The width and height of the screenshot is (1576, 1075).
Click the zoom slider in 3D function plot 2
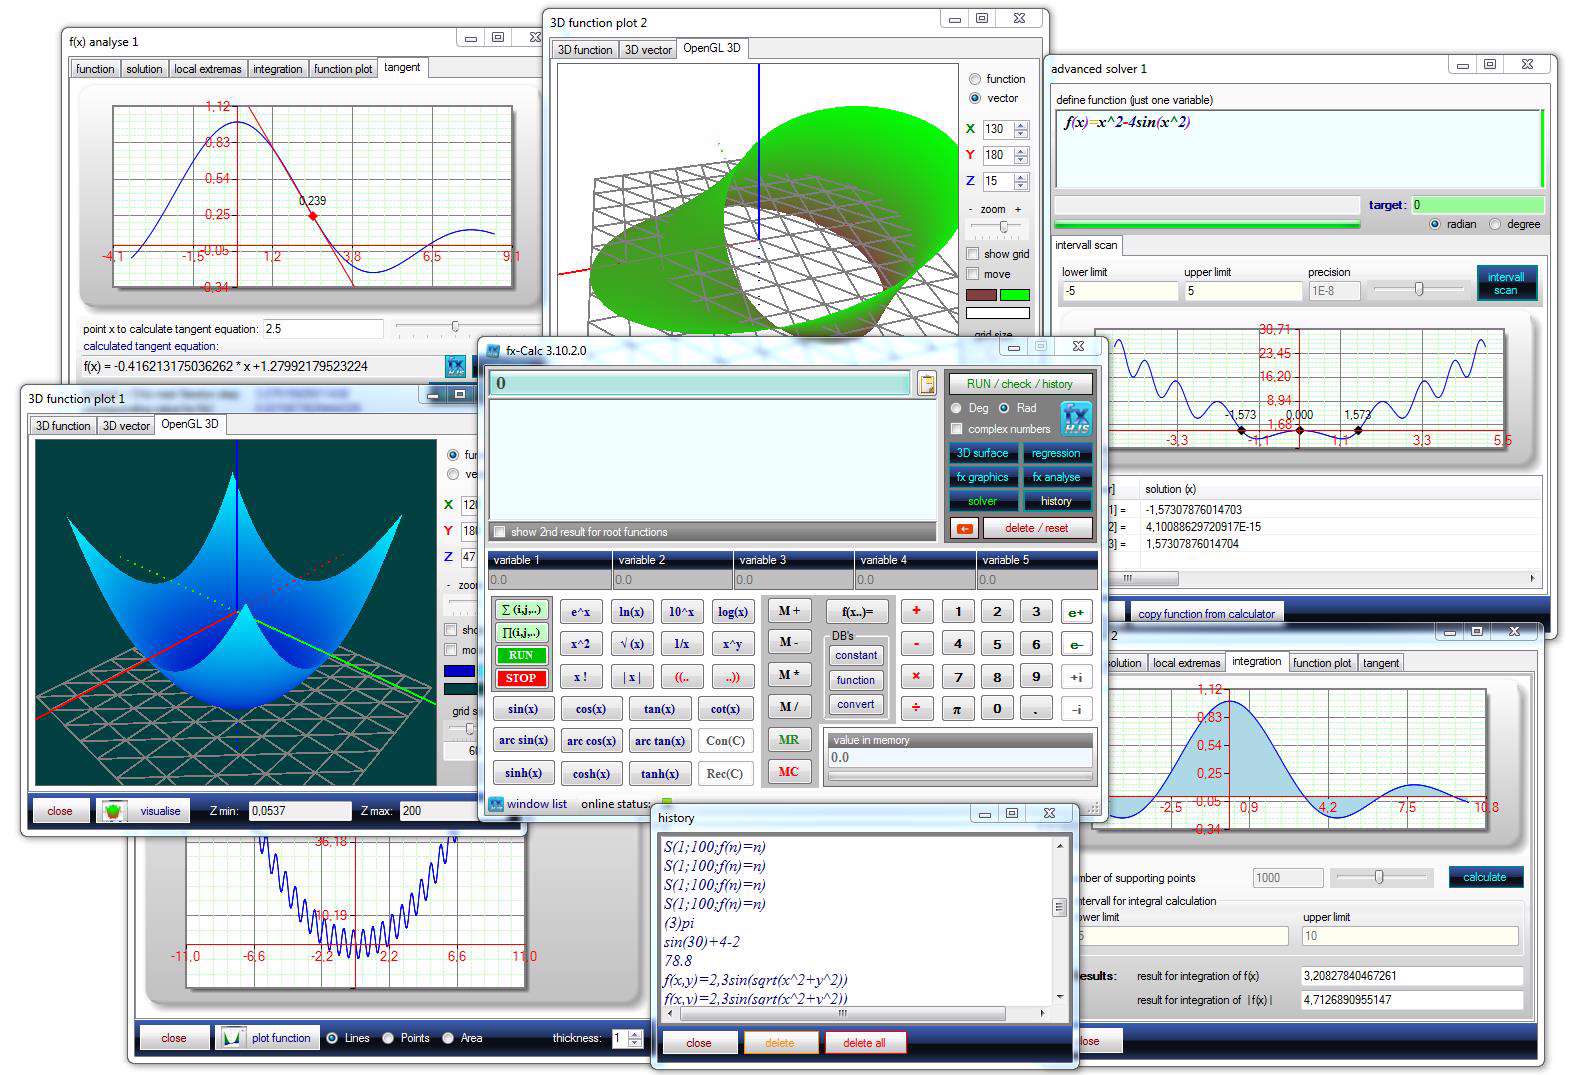click(x=1004, y=228)
